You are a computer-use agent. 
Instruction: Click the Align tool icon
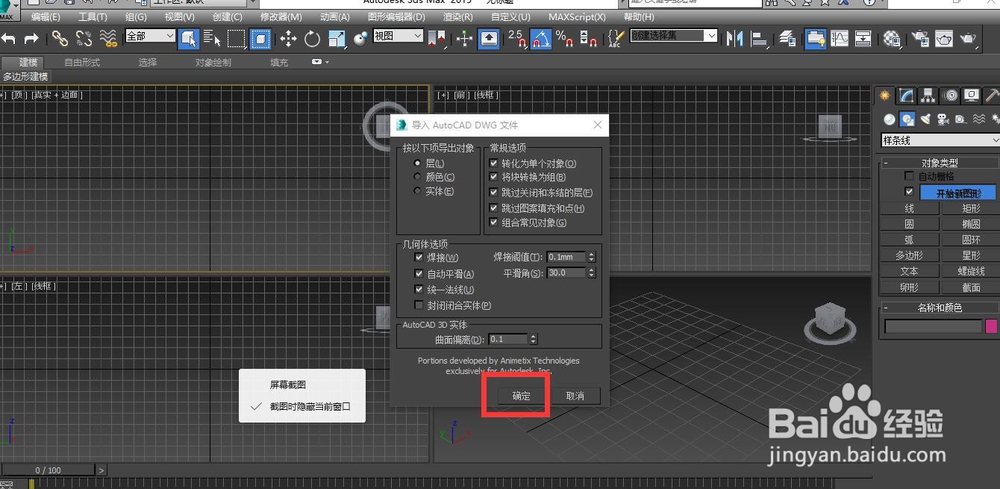click(759, 39)
